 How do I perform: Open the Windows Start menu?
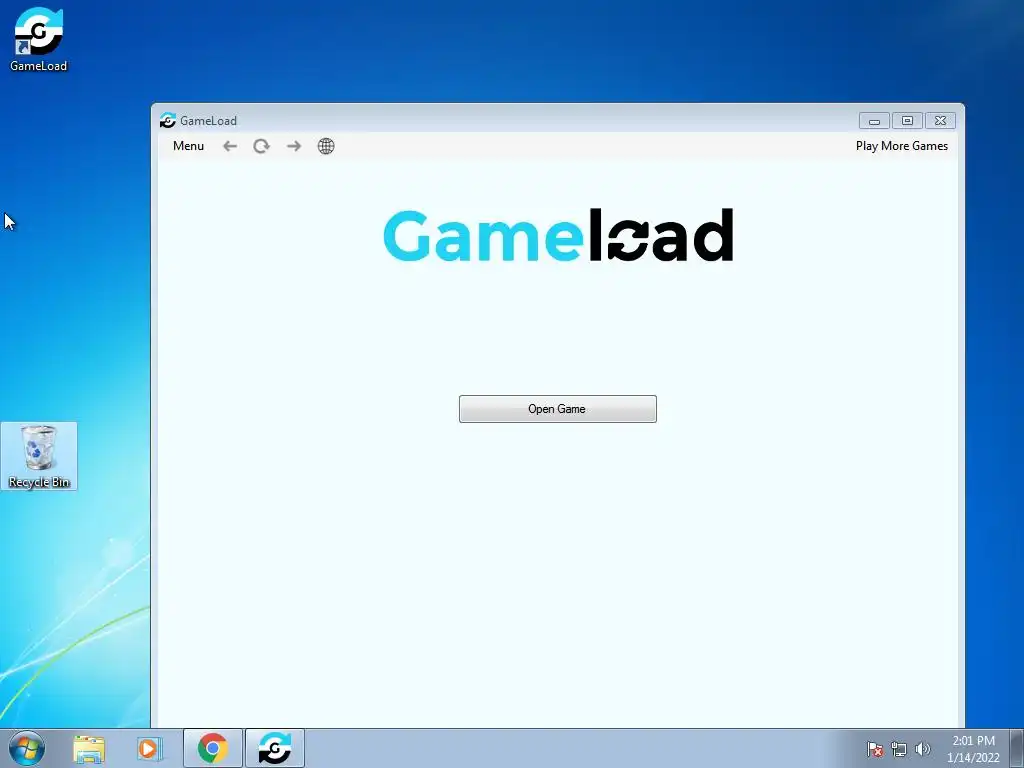pyautogui.click(x=26, y=748)
